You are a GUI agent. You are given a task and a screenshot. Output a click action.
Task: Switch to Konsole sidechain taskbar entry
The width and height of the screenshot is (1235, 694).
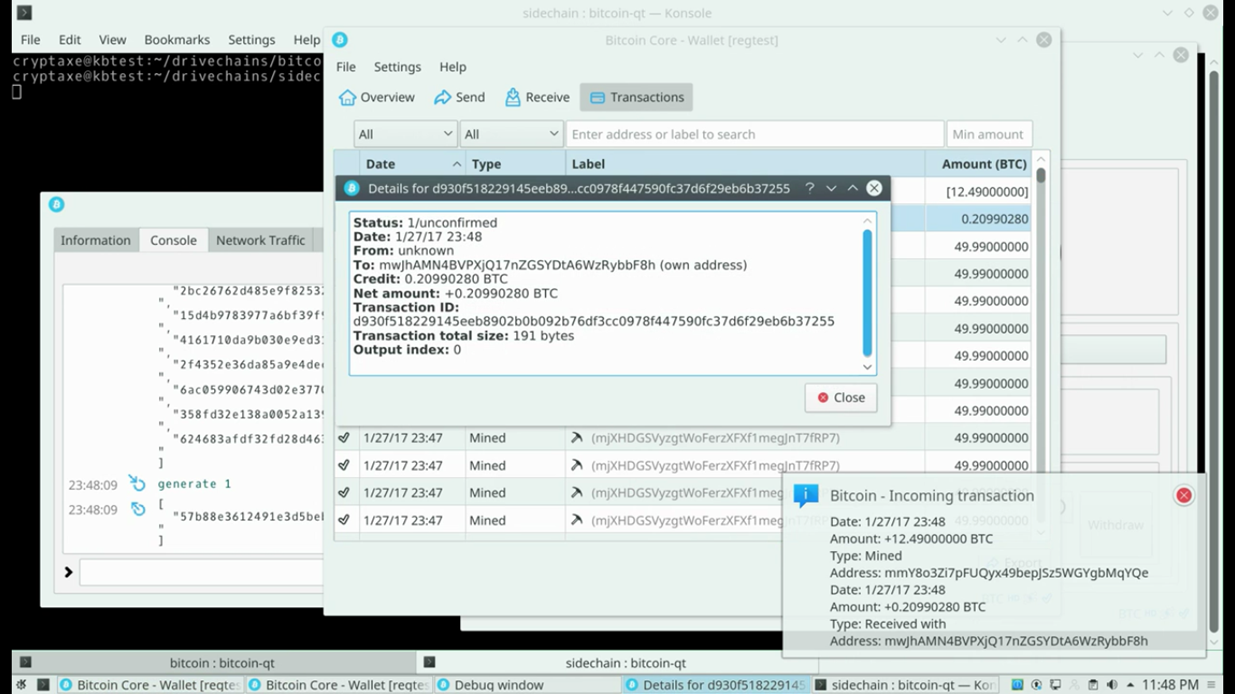(x=904, y=685)
